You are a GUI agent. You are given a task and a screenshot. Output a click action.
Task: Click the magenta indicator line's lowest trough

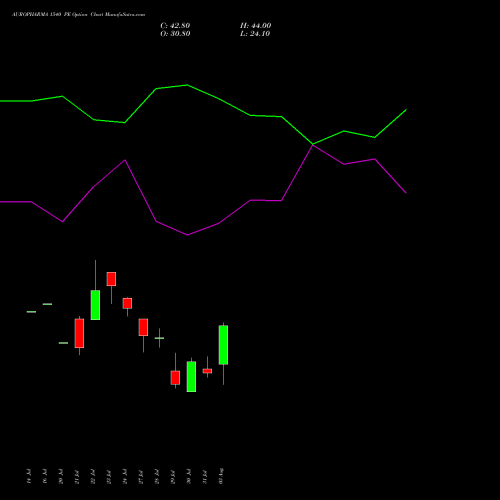click(x=187, y=235)
